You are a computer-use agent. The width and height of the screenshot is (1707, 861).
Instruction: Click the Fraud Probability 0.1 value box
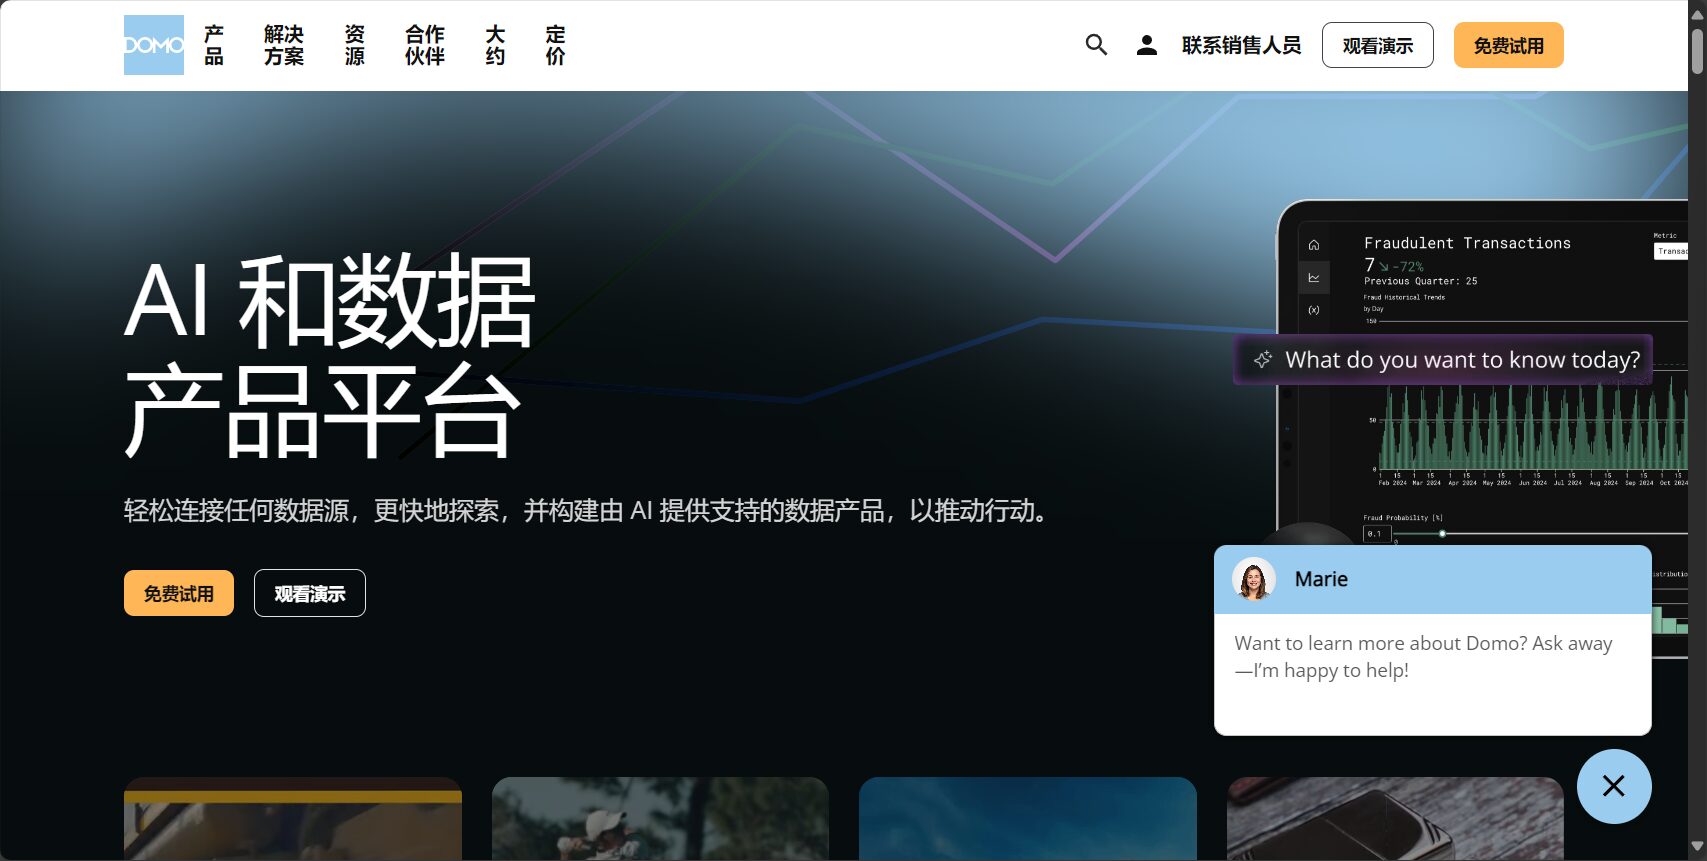tap(1376, 534)
